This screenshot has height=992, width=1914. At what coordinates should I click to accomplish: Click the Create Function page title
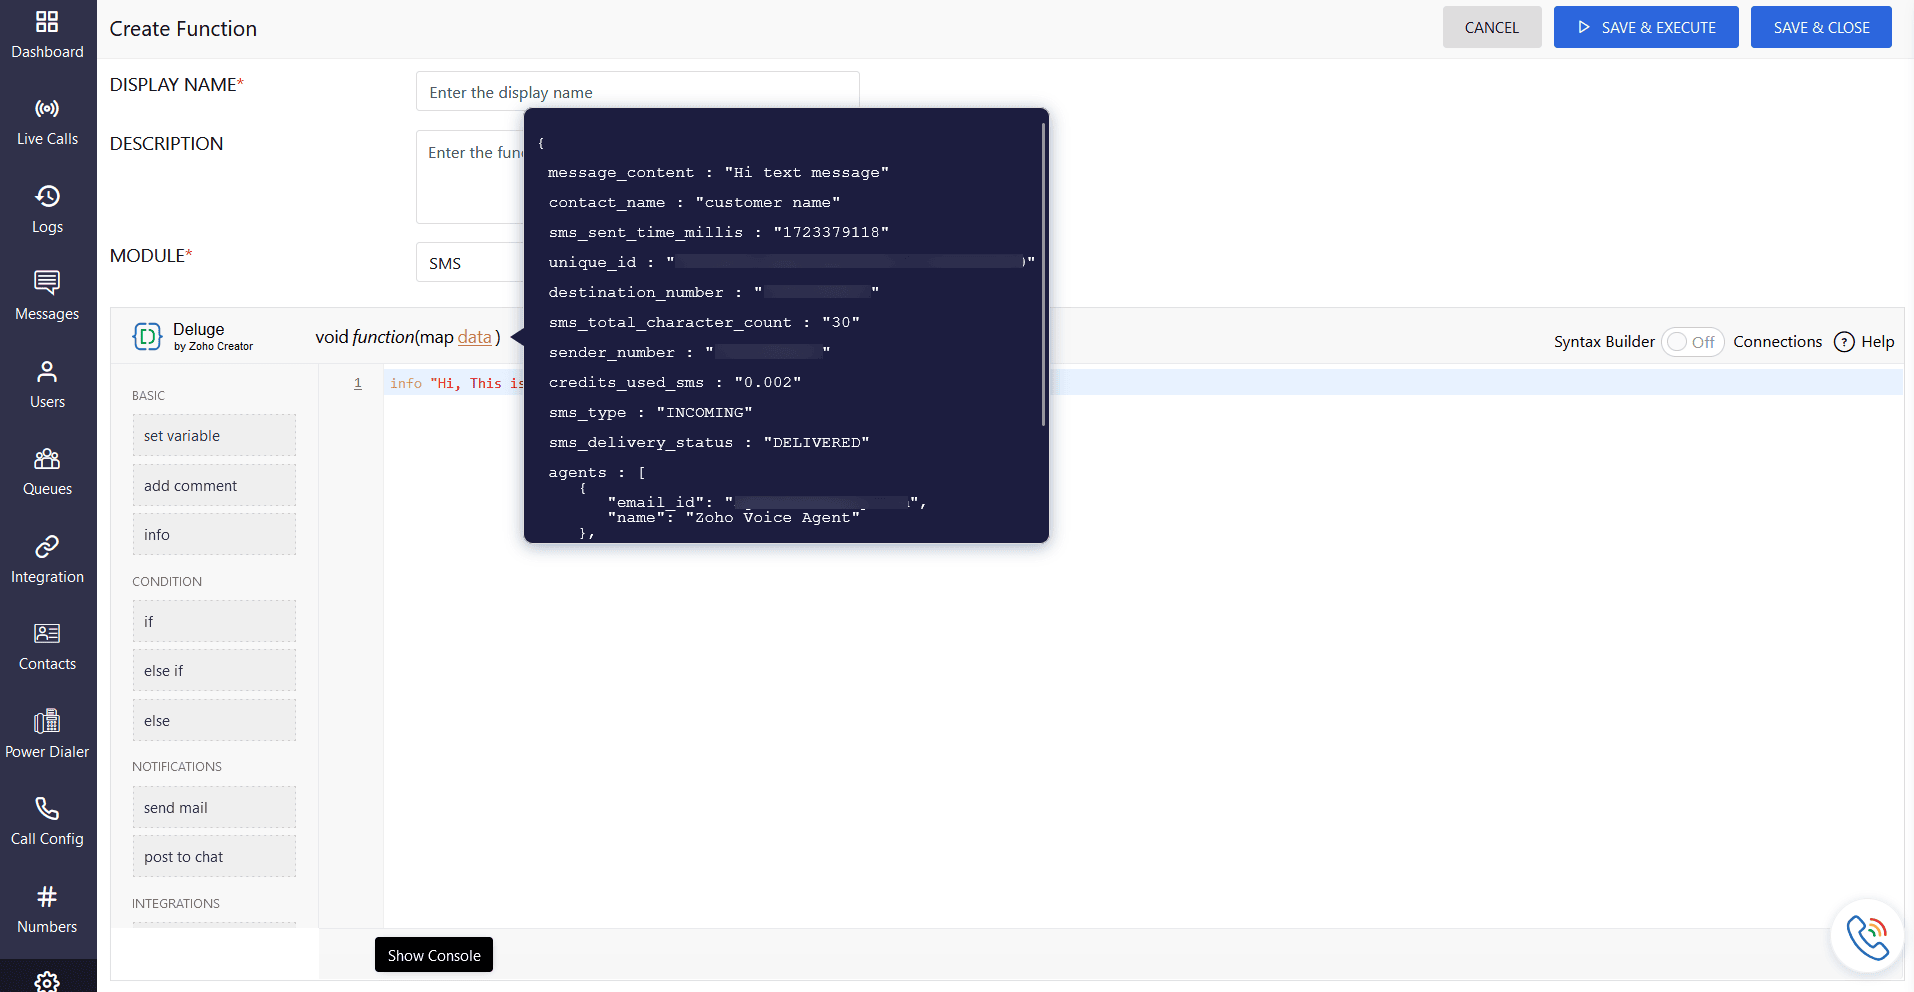pyautogui.click(x=183, y=29)
